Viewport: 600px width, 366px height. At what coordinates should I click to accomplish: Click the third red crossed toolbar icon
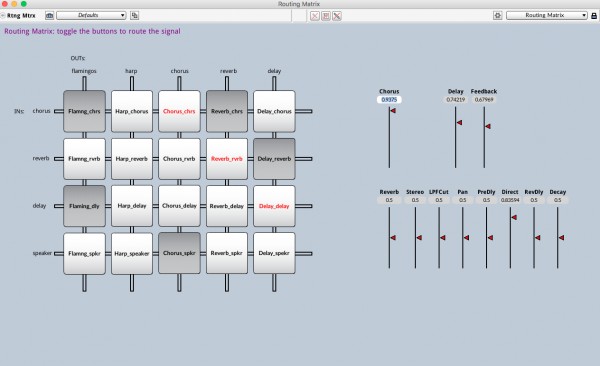coord(337,16)
